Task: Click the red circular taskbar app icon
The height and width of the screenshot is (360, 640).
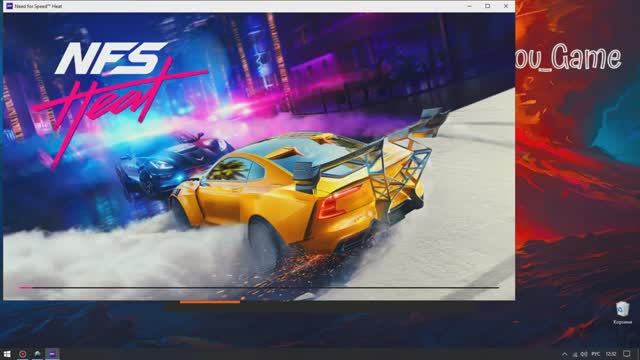Action: [x=22, y=354]
